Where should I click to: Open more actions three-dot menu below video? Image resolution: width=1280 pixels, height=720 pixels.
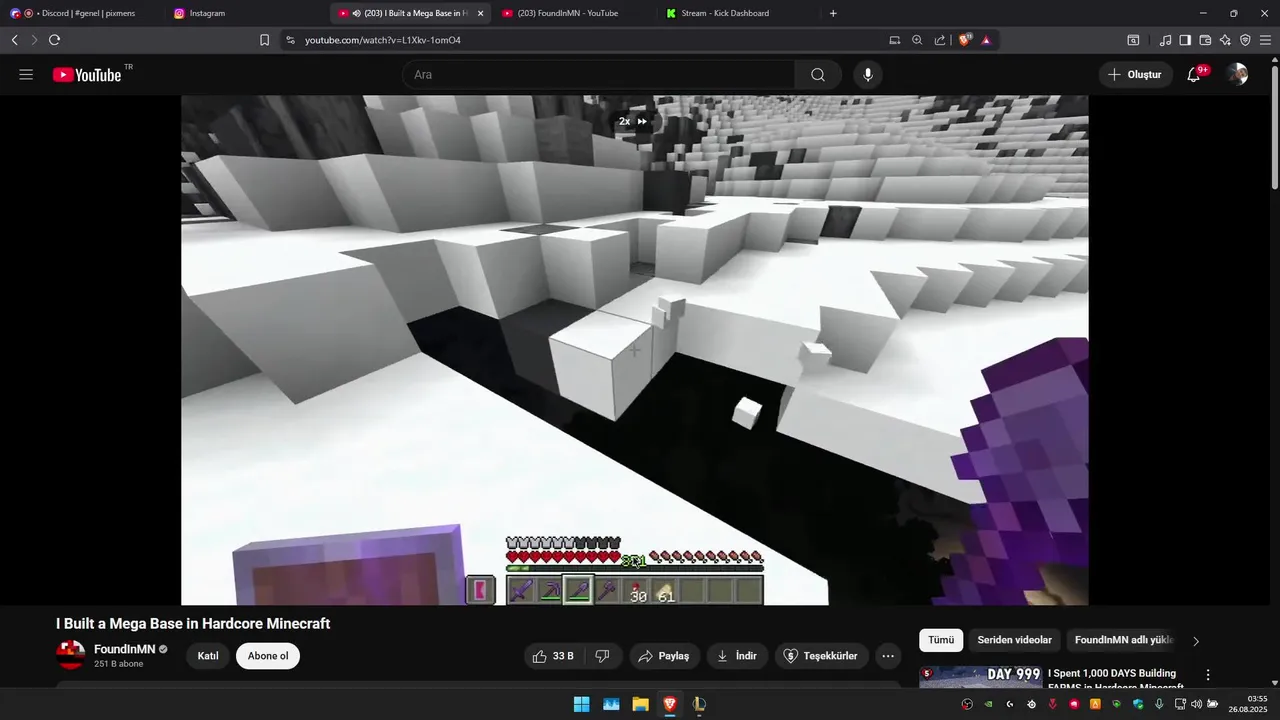(x=887, y=656)
